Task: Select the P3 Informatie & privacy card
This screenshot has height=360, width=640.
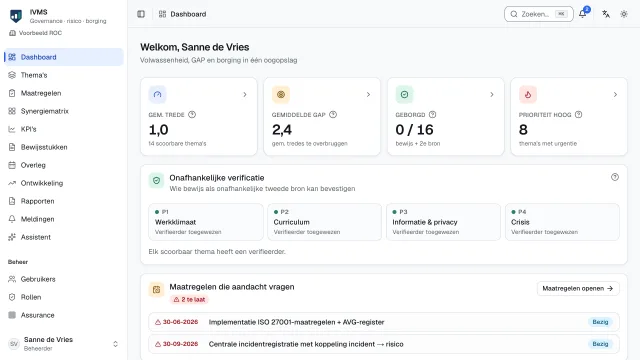Action: pos(443,222)
